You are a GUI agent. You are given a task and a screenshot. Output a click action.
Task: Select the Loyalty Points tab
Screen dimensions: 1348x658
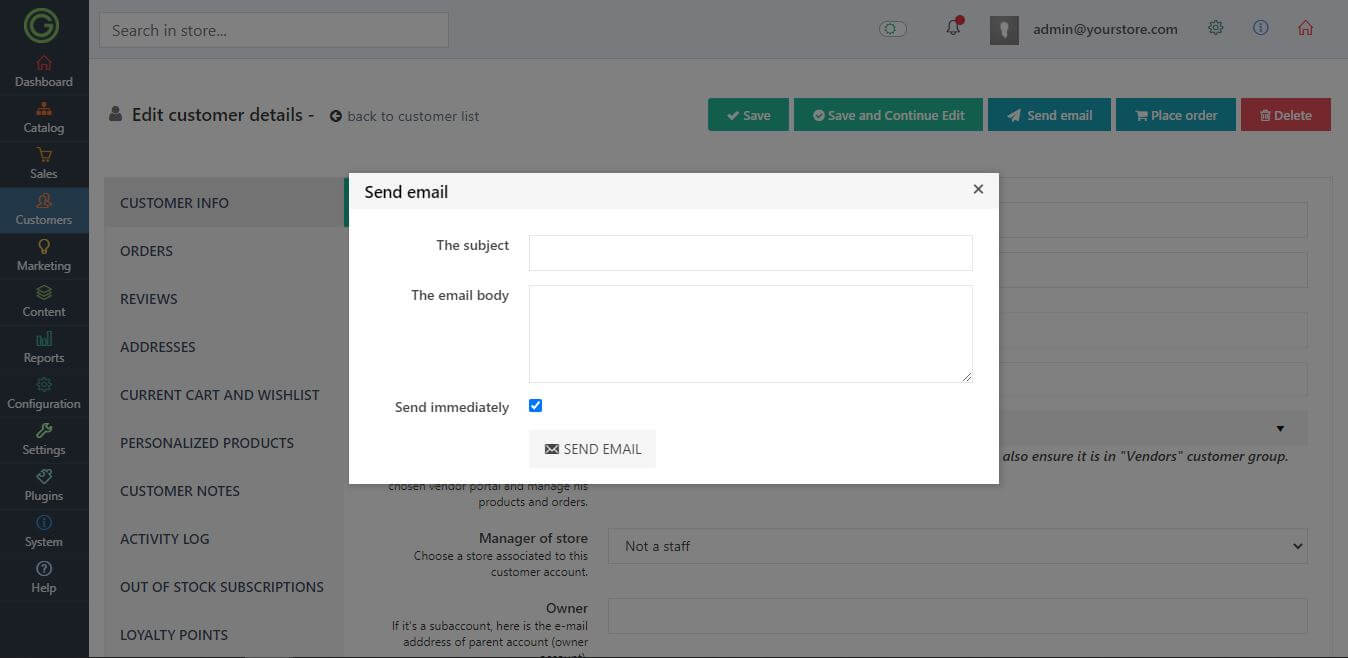(224, 635)
